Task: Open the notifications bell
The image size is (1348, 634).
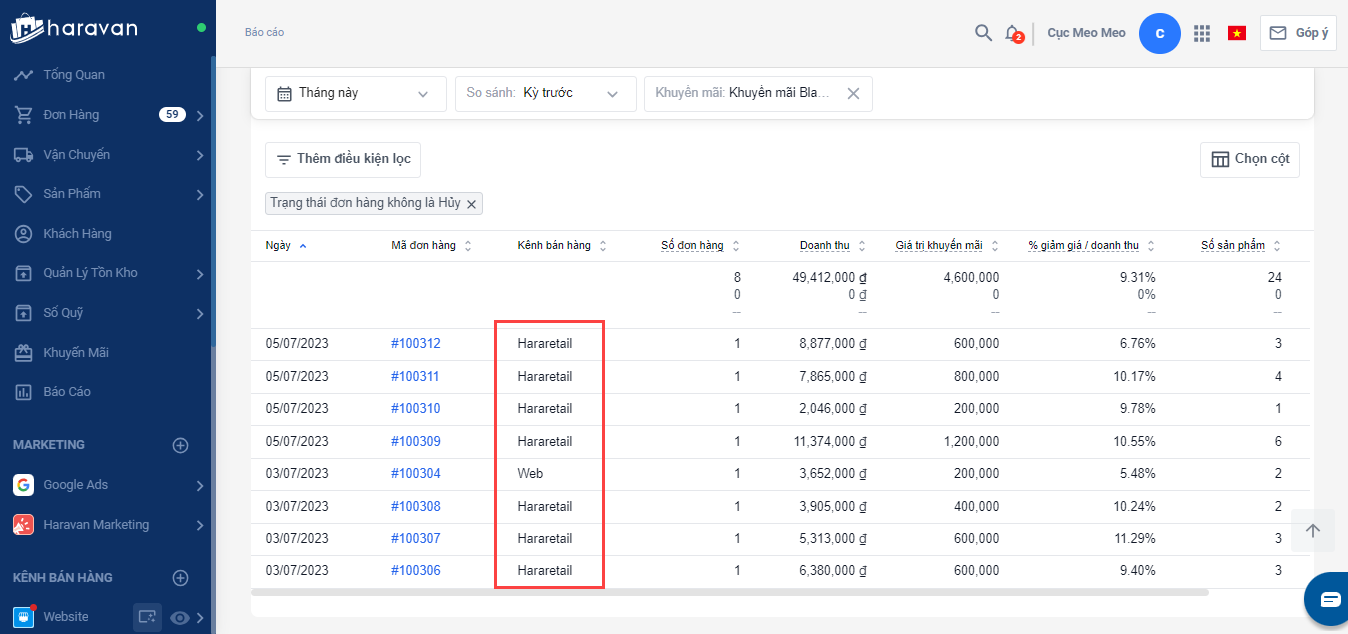Action: pyautogui.click(x=1013, y=33)
